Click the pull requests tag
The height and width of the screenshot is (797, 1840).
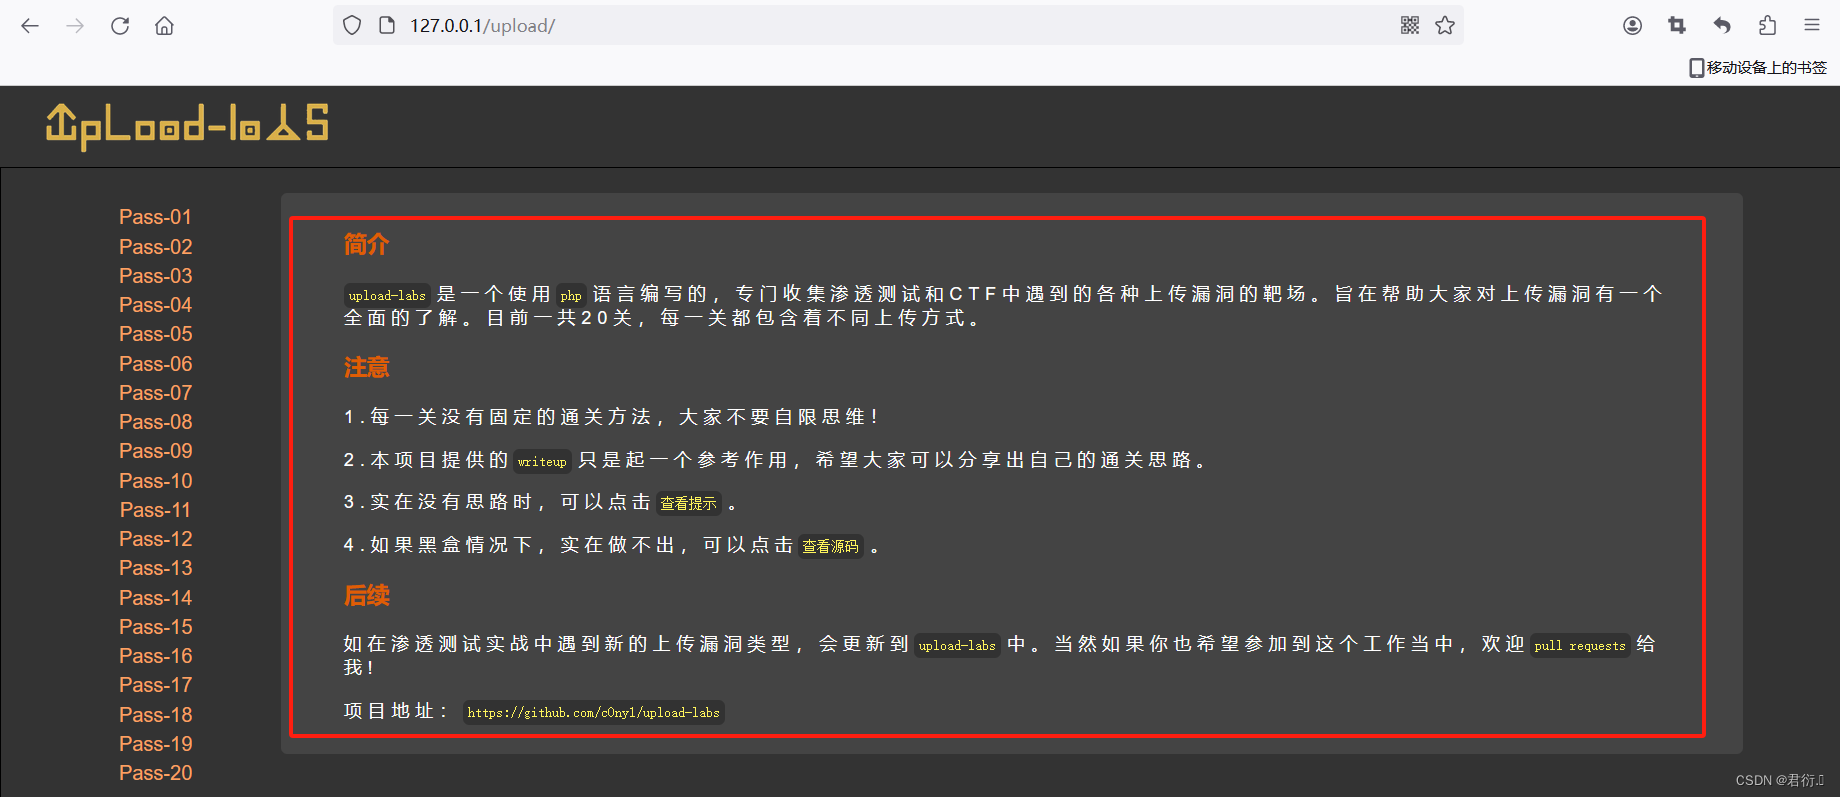point(1580,645)
